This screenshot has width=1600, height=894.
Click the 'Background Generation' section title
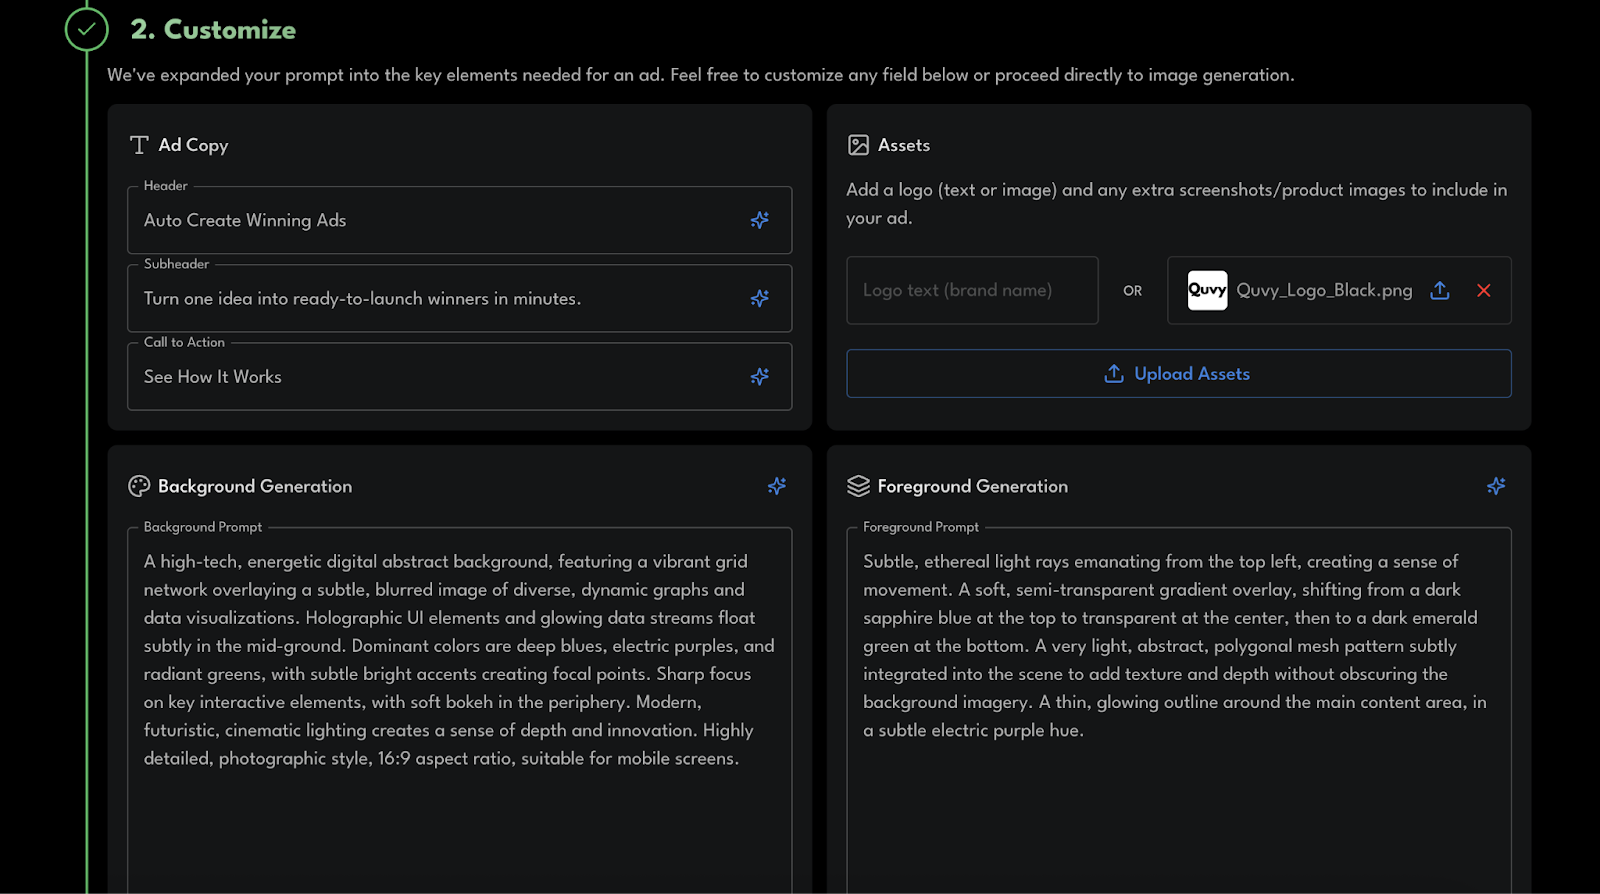tap(255, 486)
